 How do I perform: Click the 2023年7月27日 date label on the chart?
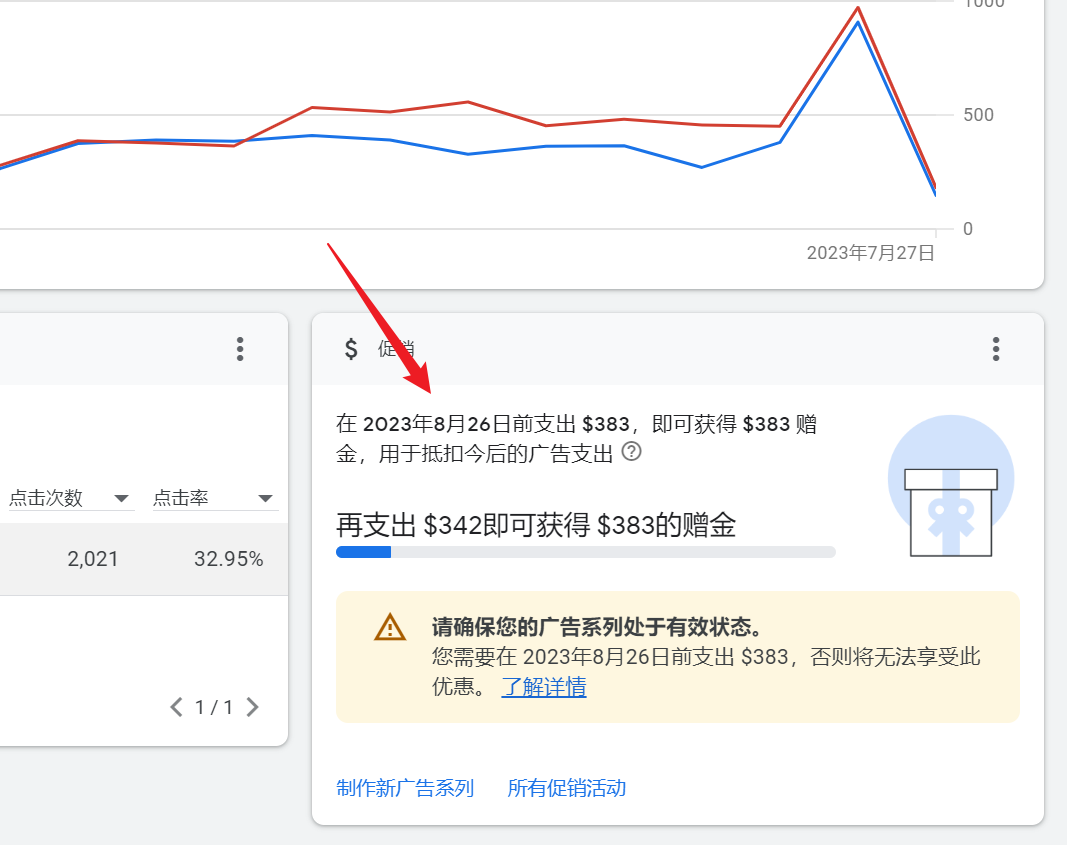click(870, 253)
